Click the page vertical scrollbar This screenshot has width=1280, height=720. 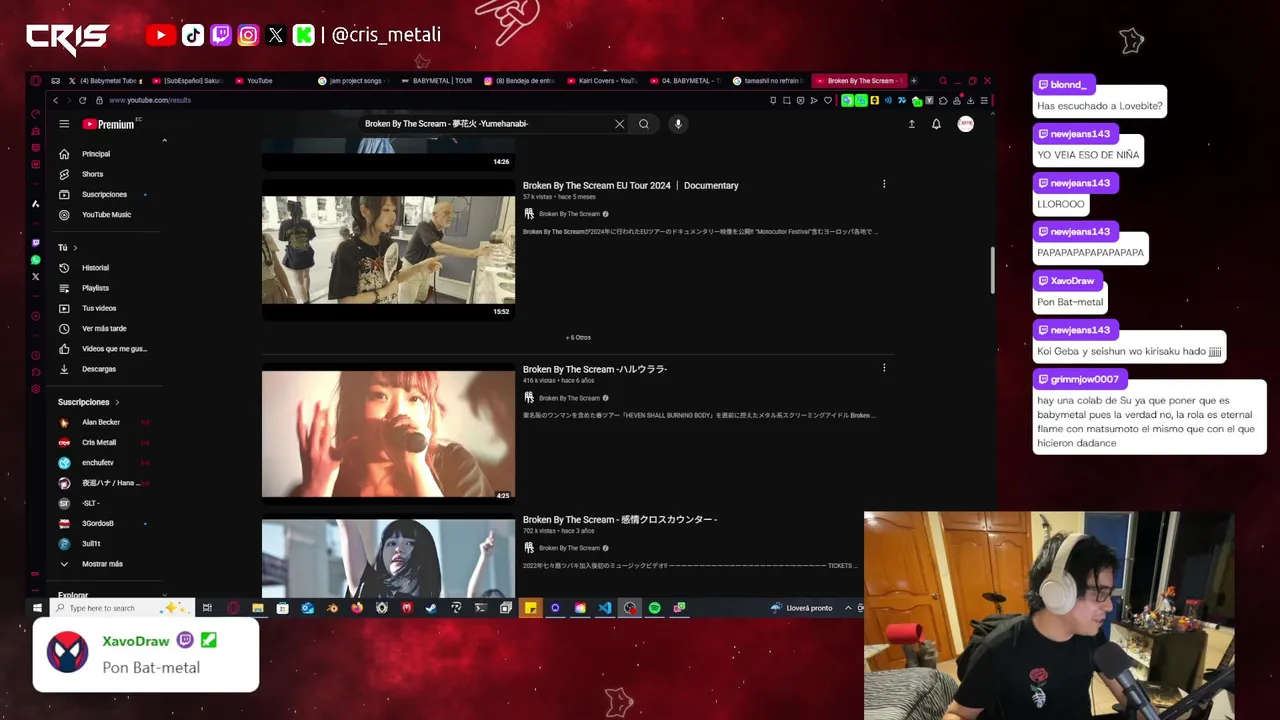point(992,270)
